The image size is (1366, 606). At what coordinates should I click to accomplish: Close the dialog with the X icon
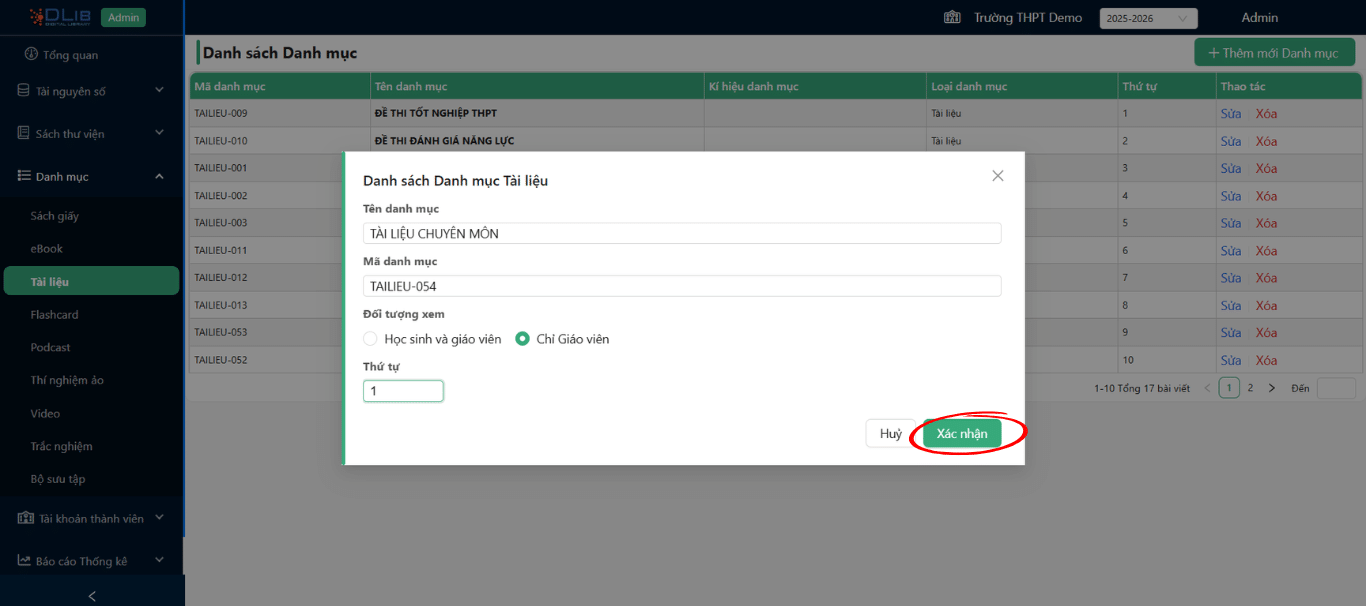click(x=997, y=176)
